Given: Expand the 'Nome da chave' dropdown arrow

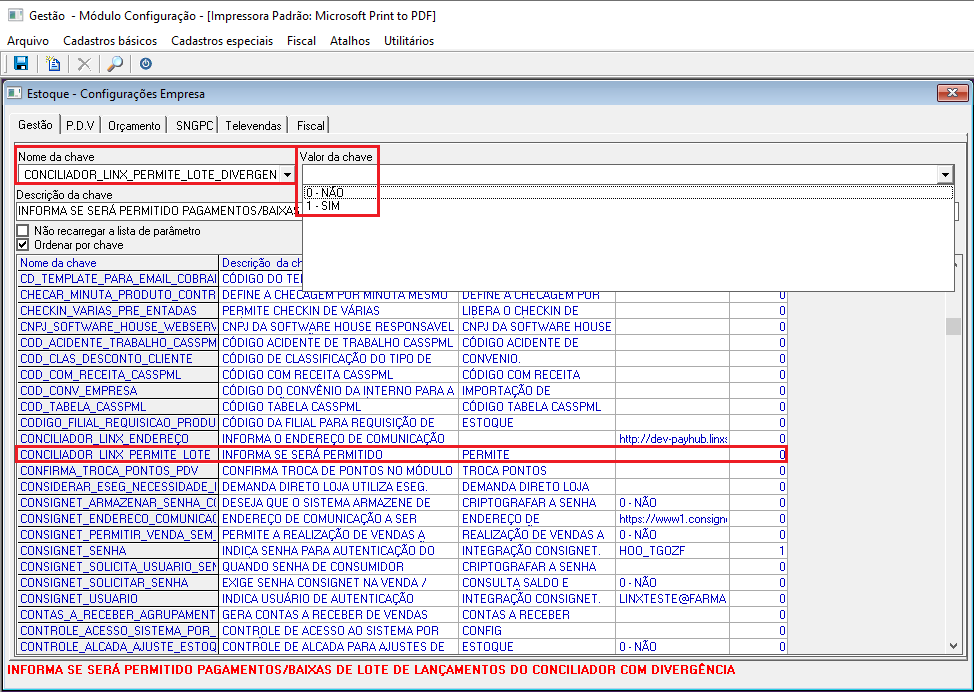Looking at the screenshot, I should coord(287,175).
